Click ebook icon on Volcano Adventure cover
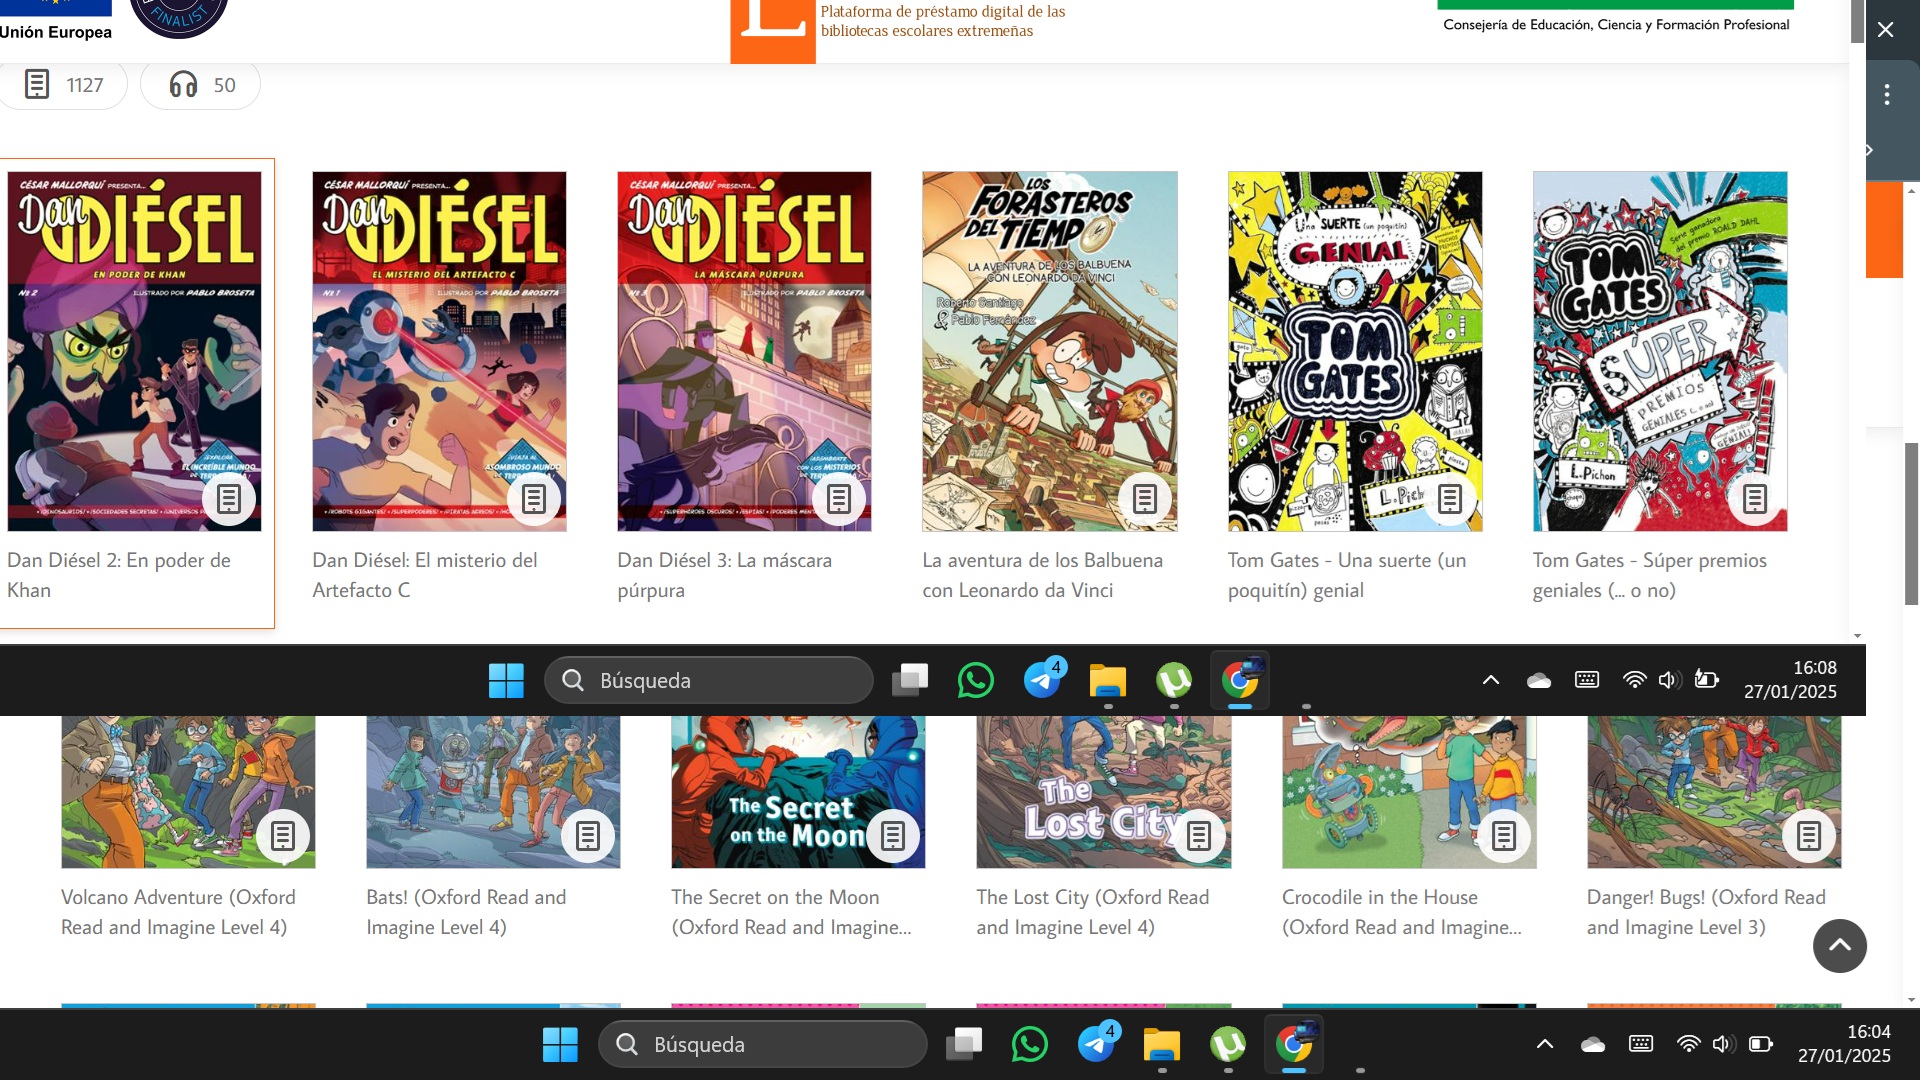 coord(282,835)
